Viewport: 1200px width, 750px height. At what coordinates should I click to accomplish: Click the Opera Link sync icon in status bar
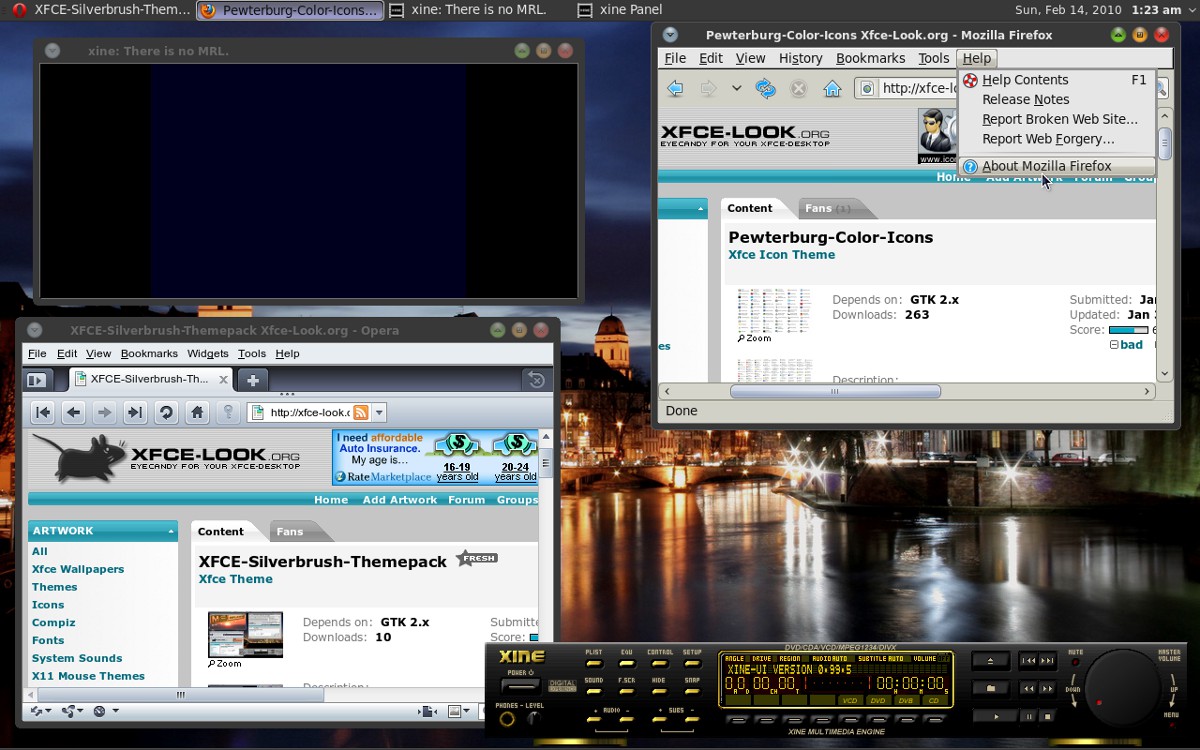tap(36, 711)
